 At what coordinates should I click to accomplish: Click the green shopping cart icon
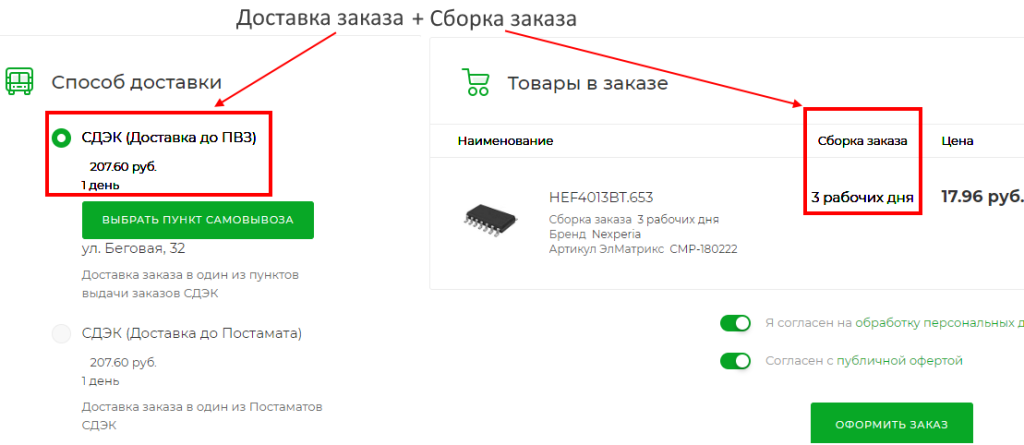pyautogui.click(x=475, y=82)
